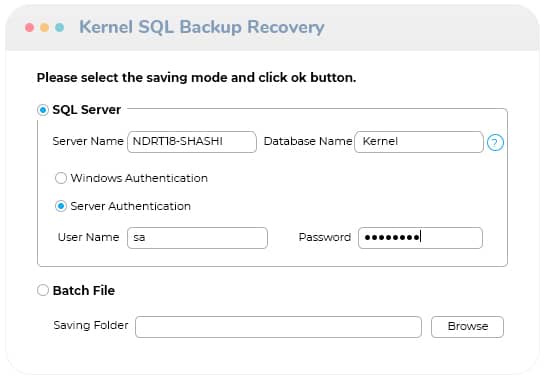Click the 'Server Name' label
The image size is (545, 380).
(88, 141)
